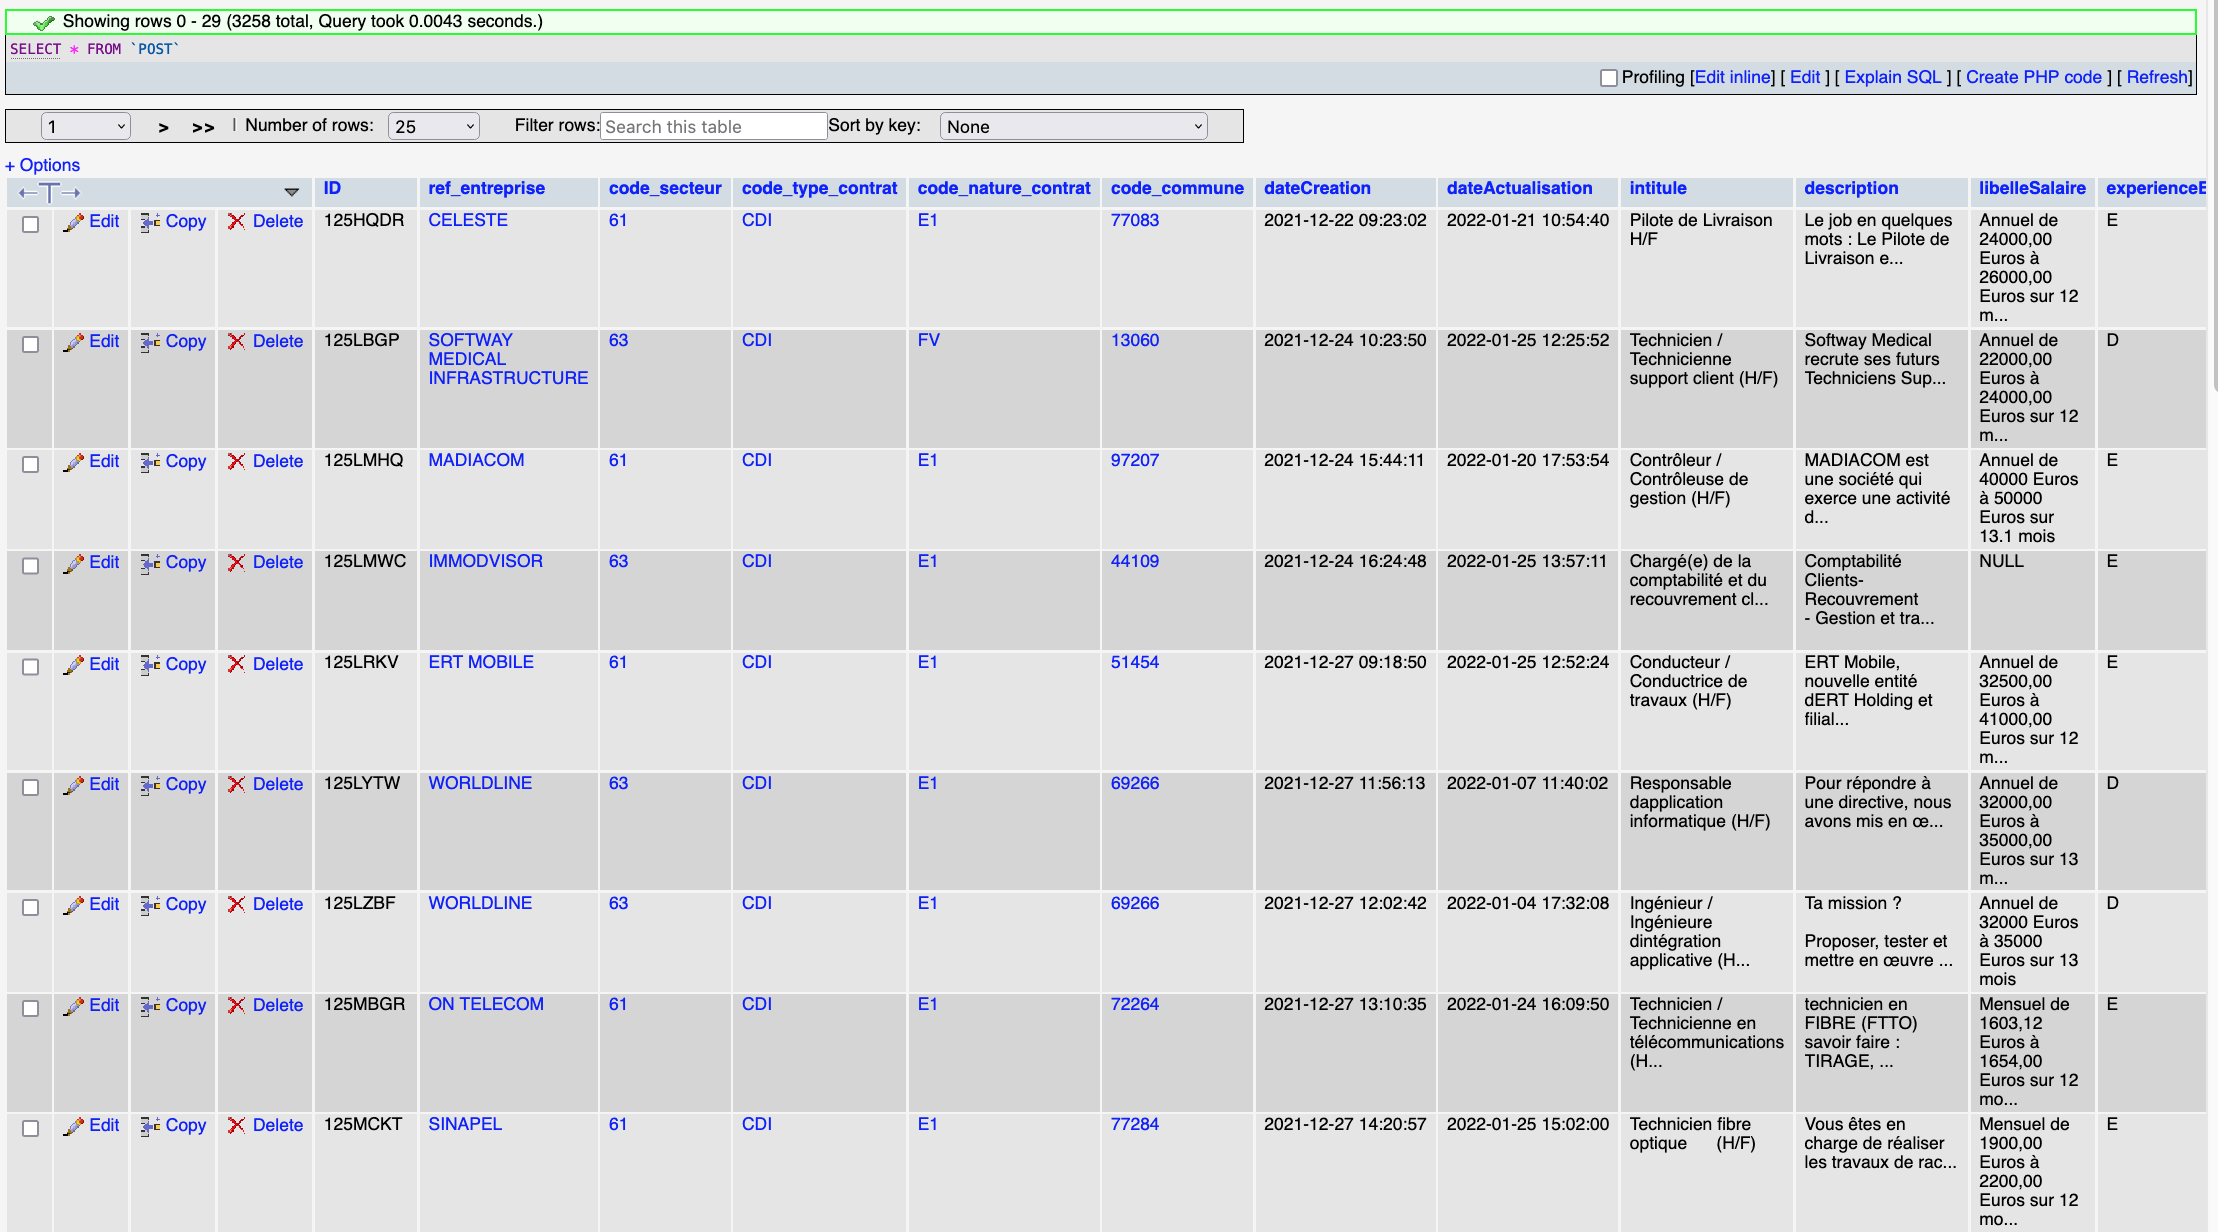The image size is (2218, 1232).
Task: Check the row selector for 125MCKT
Action: (30, 1128)
